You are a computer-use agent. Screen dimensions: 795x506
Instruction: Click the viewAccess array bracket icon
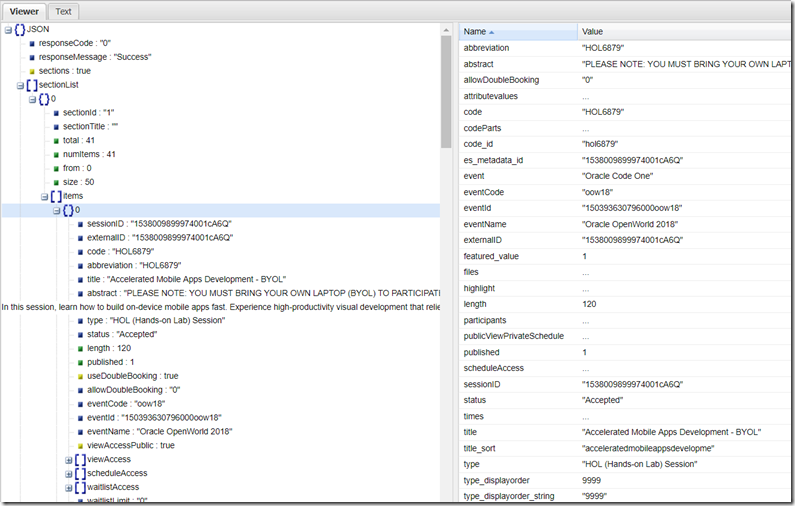click(80, 460)
